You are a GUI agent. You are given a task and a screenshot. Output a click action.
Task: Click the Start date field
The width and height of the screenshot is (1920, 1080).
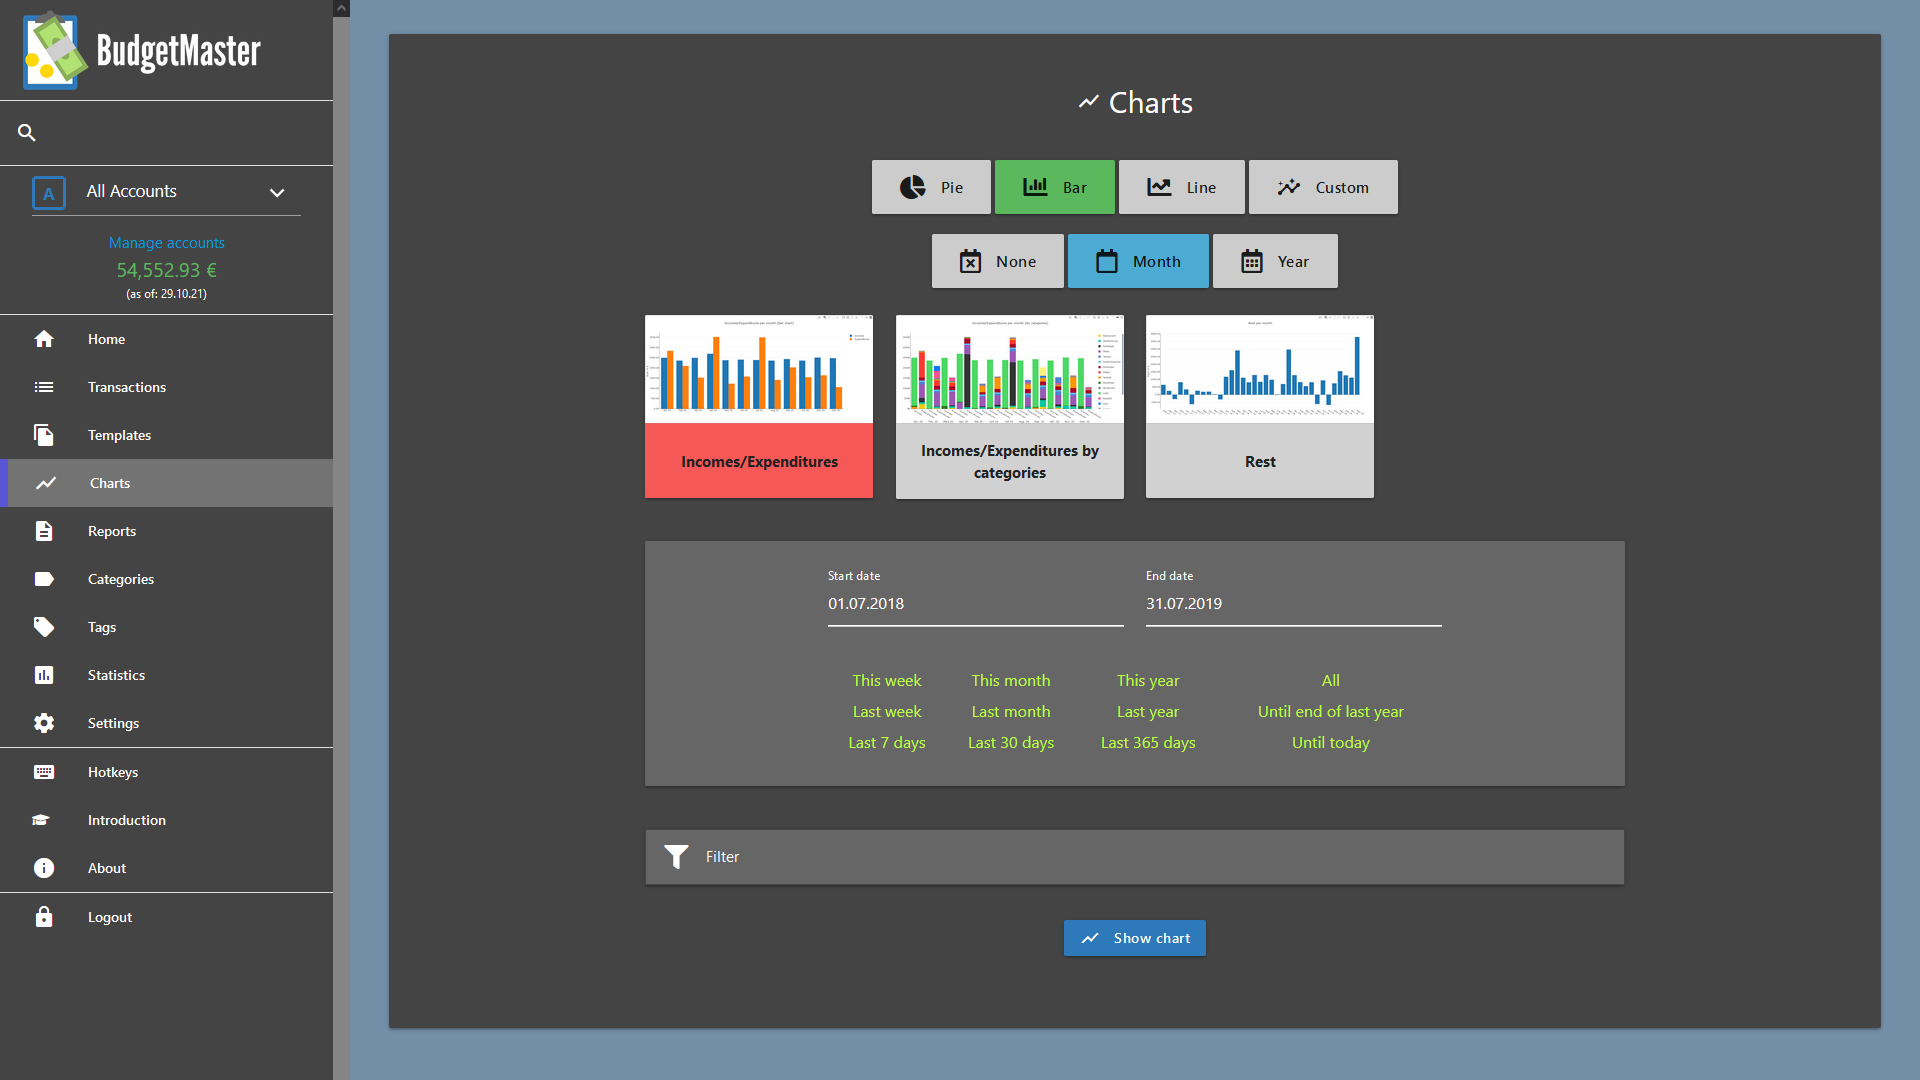click(x=976, y=604)
